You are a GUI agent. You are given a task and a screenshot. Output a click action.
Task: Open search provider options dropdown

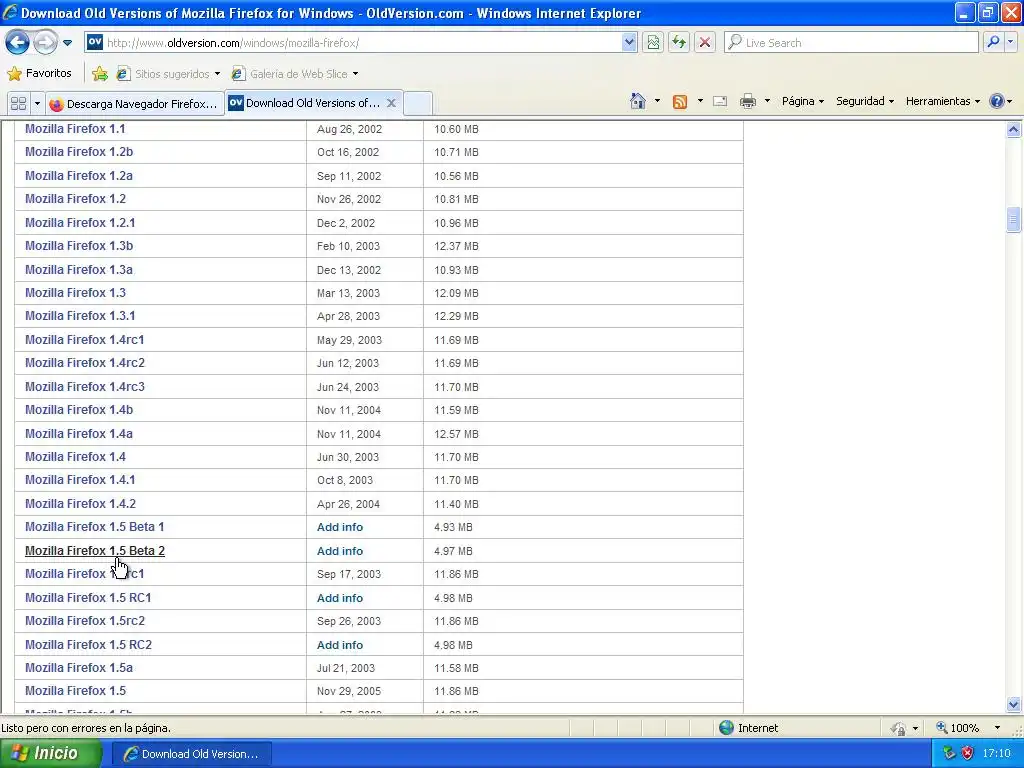point(1010,43)
